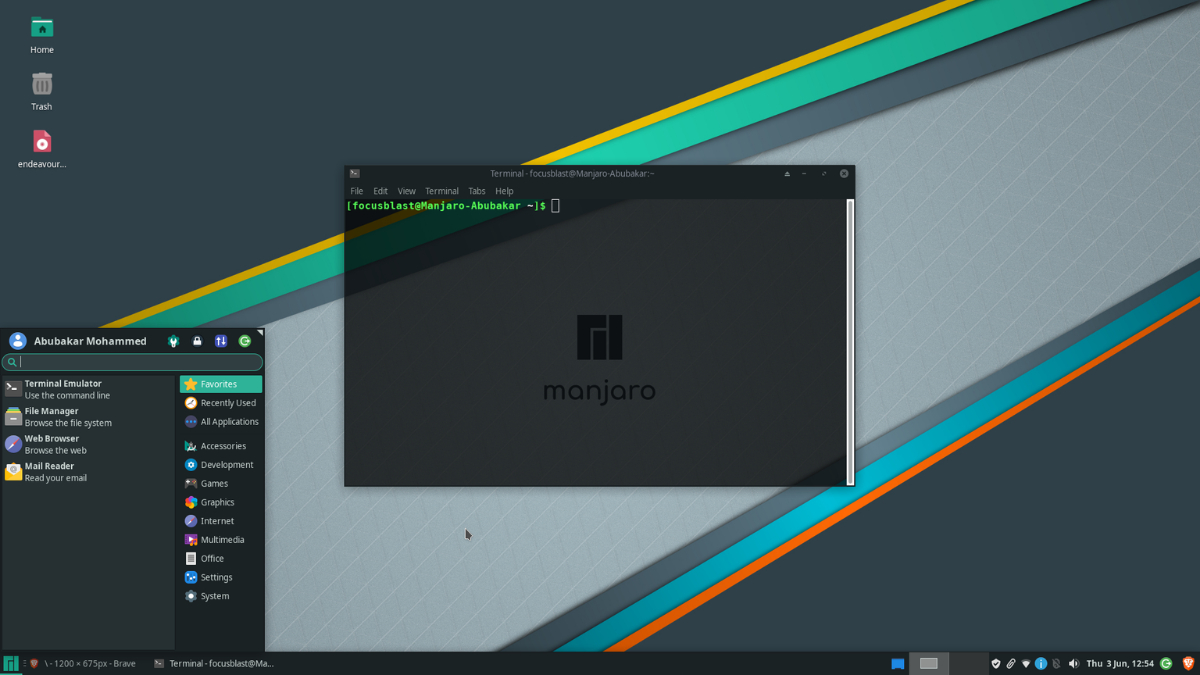Open the Terminal menu in menu bar
Screen dimensions: 1200x675
tap(442, 191)
